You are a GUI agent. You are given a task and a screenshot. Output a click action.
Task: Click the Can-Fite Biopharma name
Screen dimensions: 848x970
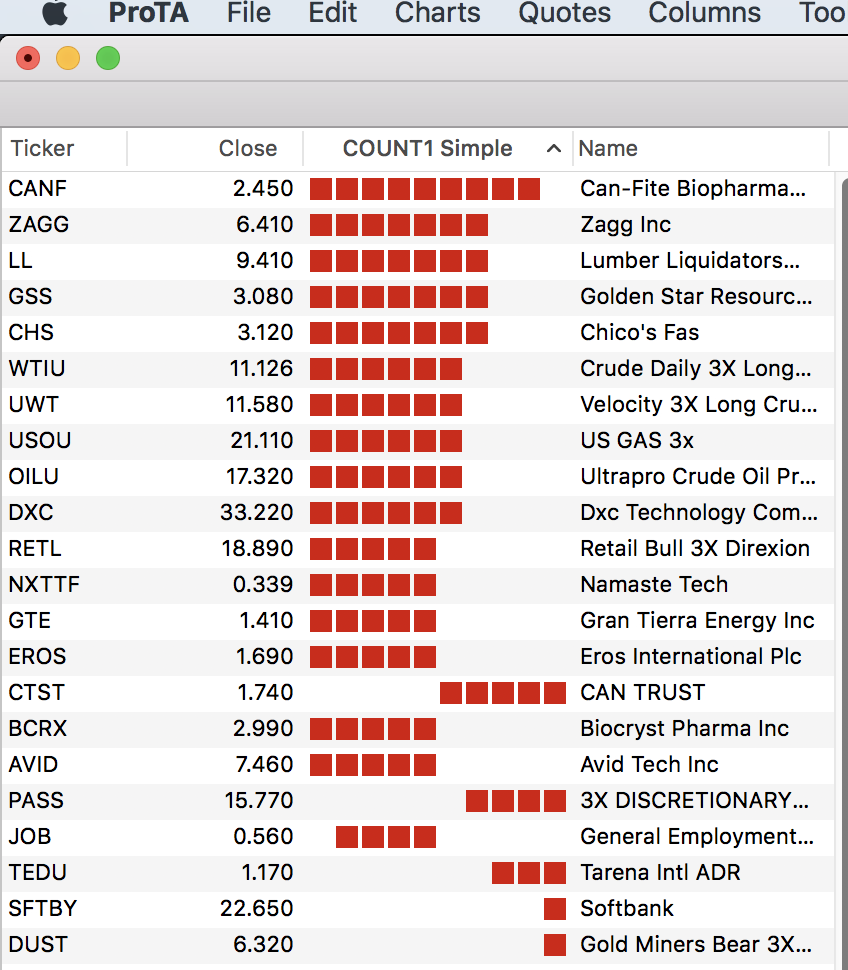(693, 189)
